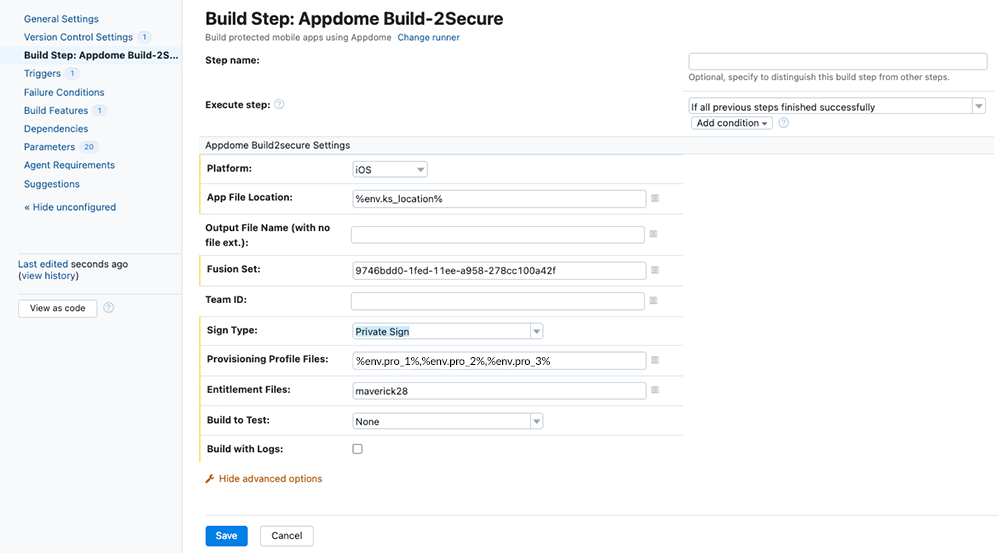1000x553 pixels.
Task: Collapse settings with Hide advanced options
Action: pyautogui.click(x=270, y=479)
